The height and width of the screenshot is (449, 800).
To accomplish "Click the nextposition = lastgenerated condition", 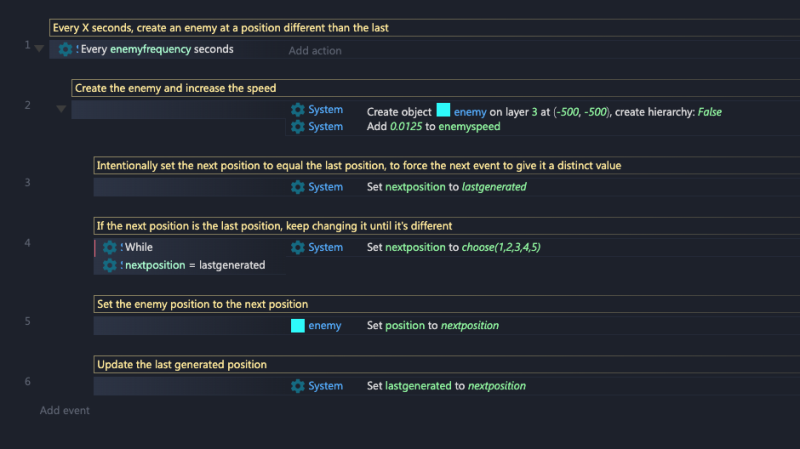I will click(x=195, y=265).
